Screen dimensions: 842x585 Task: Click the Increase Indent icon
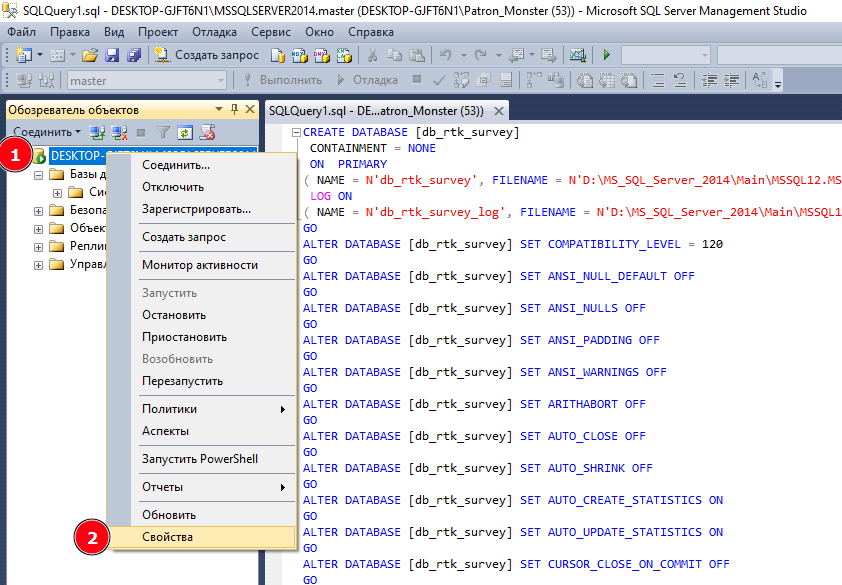pyautogui.click(x=731, y=81)
